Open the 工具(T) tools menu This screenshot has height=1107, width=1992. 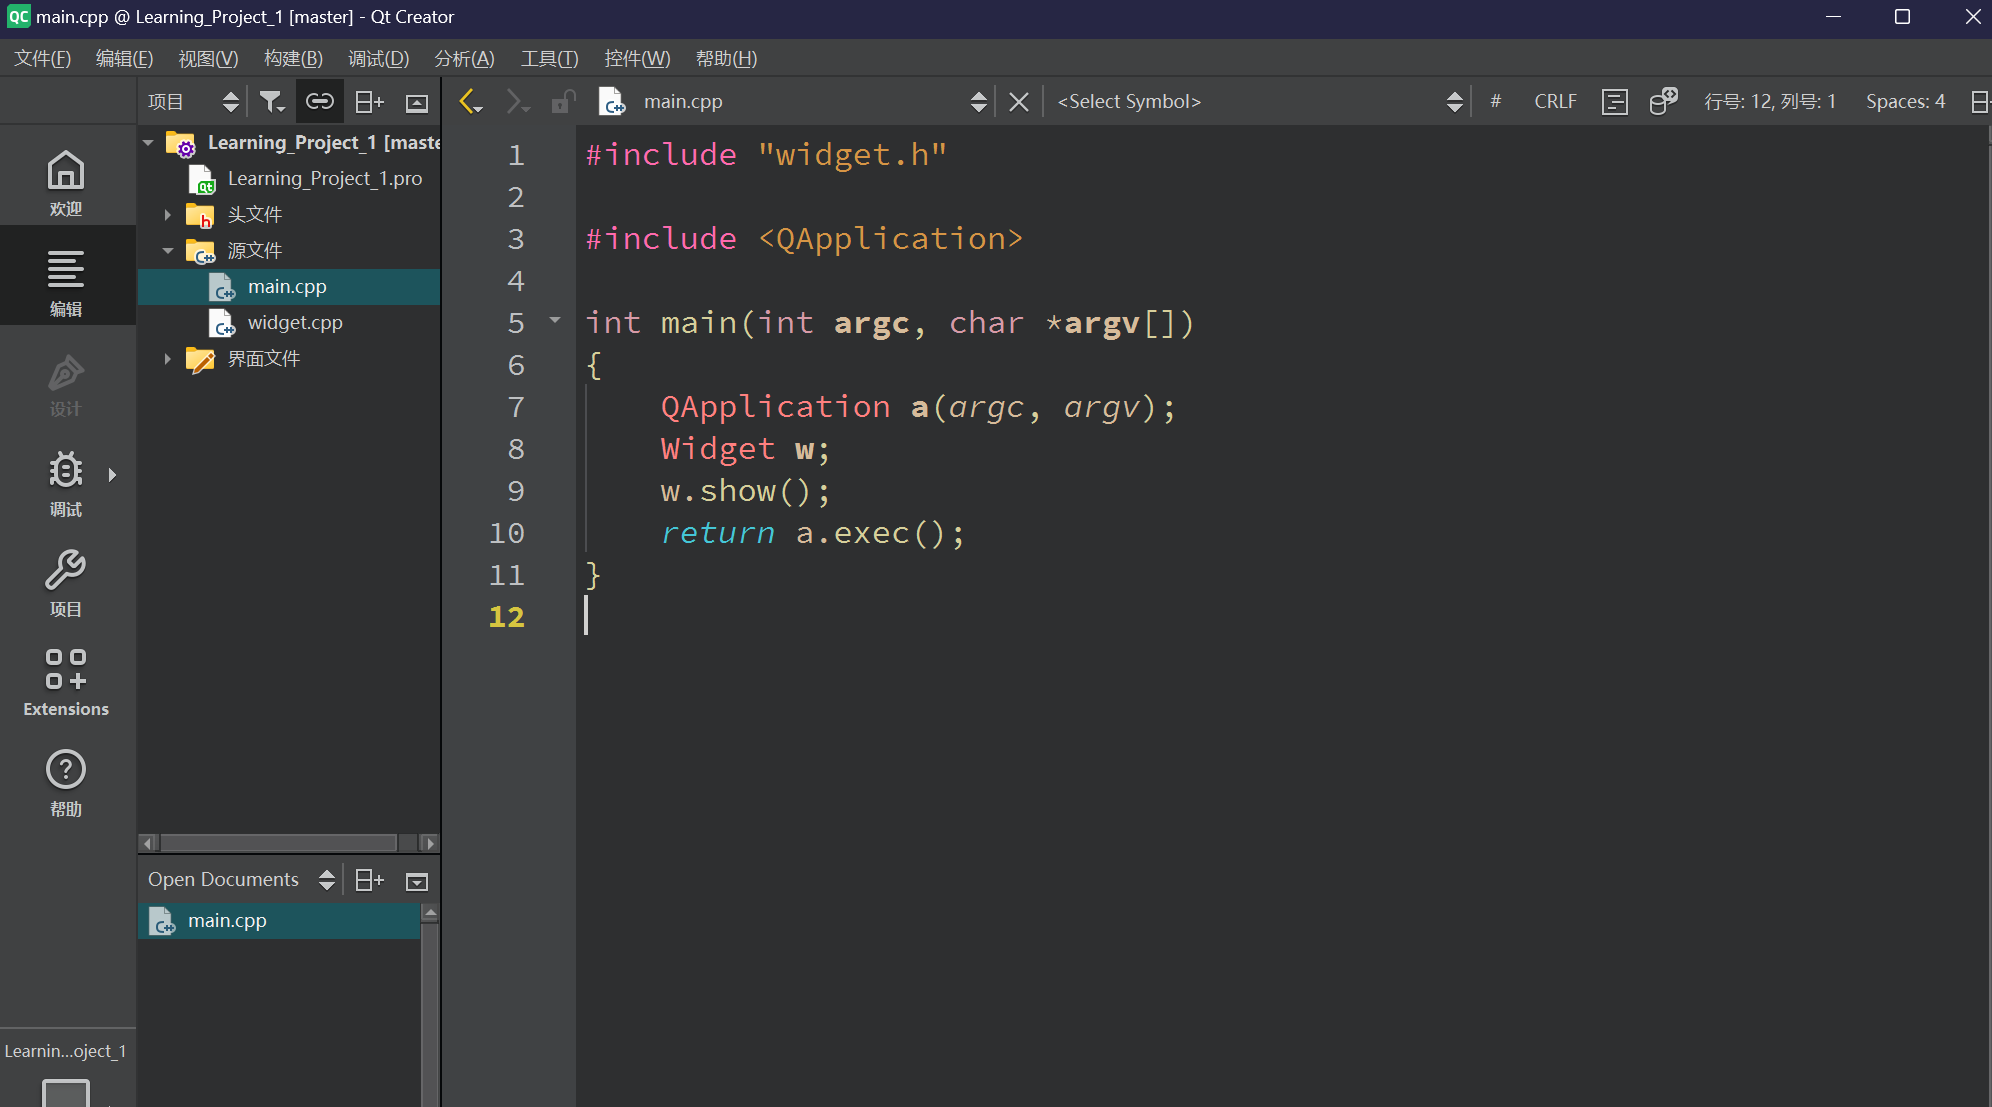point(549,58)
